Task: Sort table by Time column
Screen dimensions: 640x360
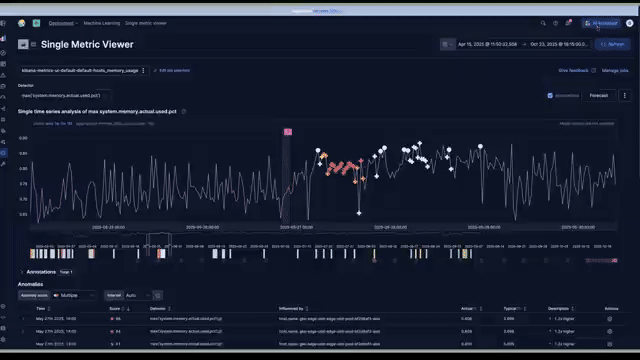Action: point(43,309)
